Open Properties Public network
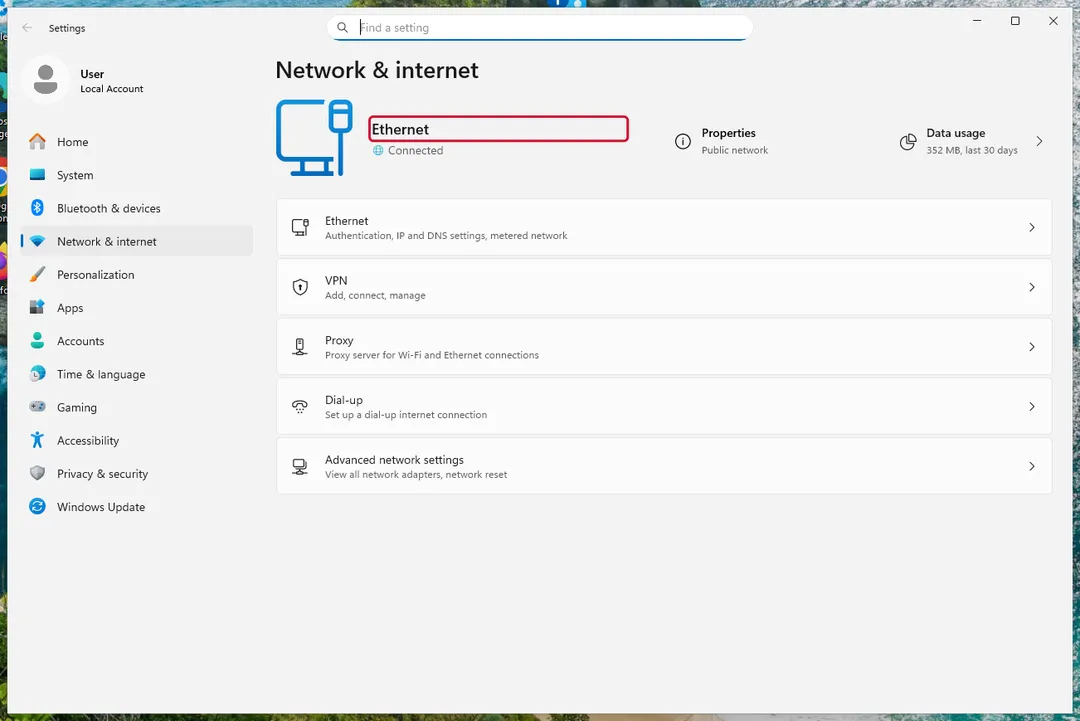The width and height of the screenshot is (1080, 721). [x=722, y=141]
